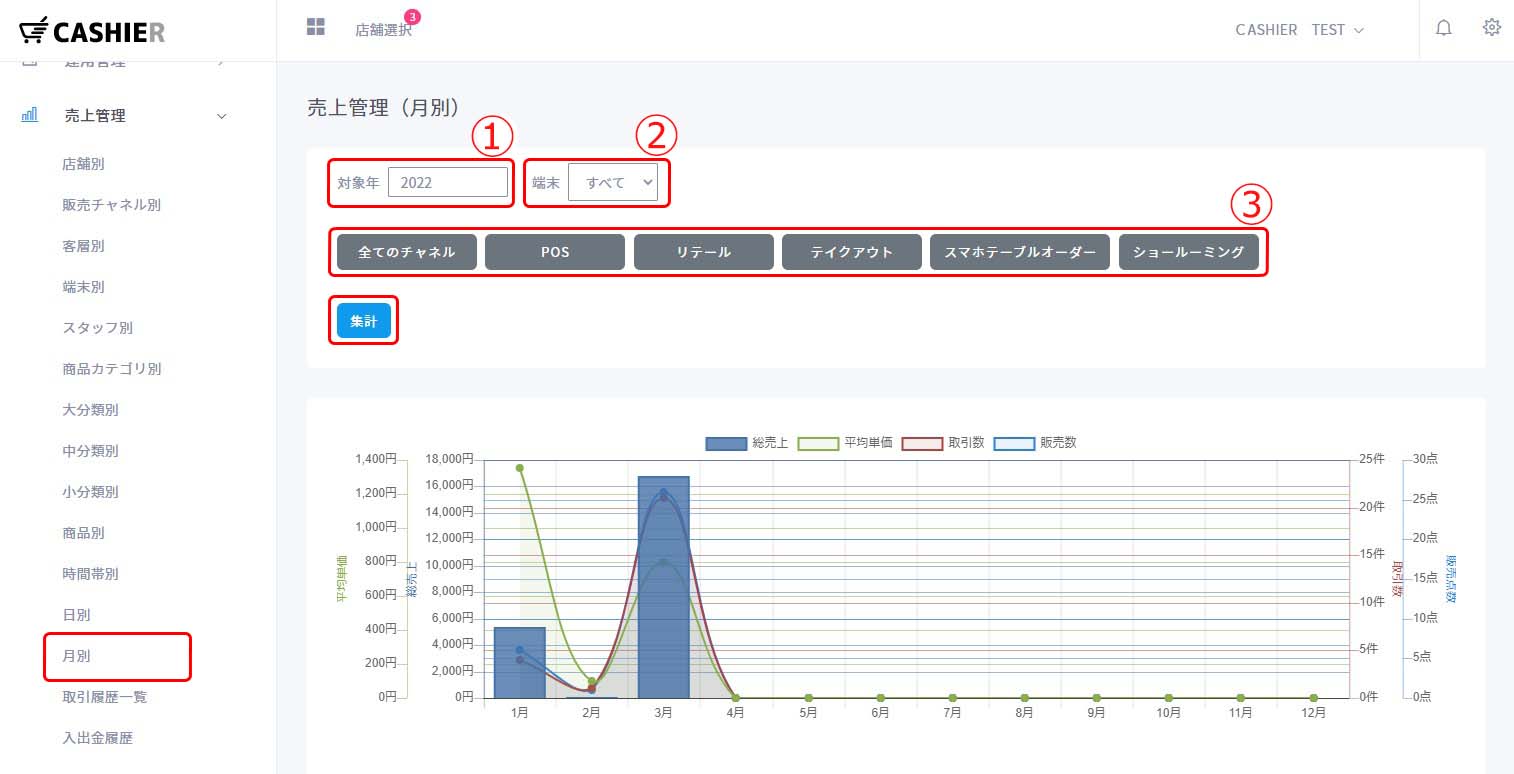Select the POS channel button

tap(555, 252)
